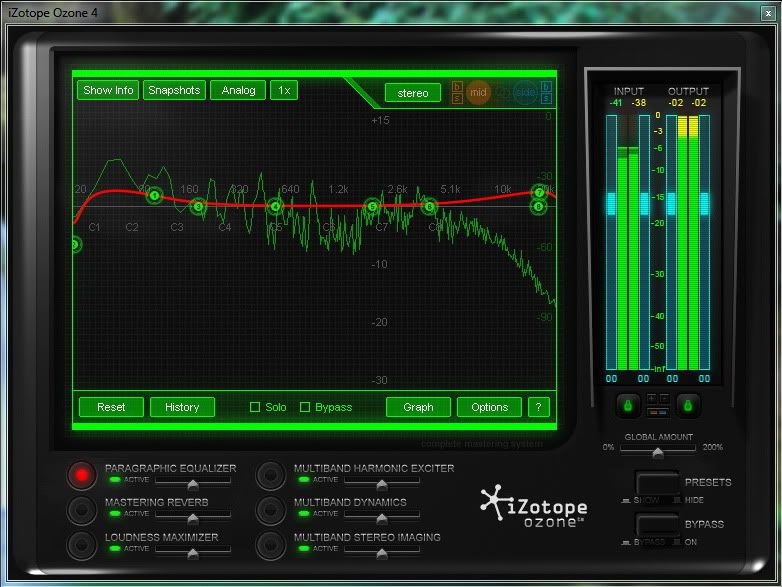Viewport: 782px width, 587px height.
Task: Open the Multiband Dynamics module round button
Action: (270, 510)
